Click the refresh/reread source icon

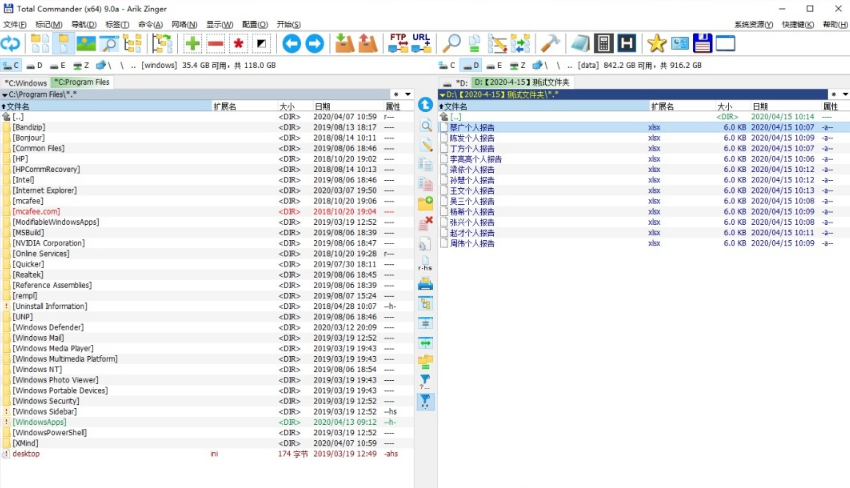(10, 43)
